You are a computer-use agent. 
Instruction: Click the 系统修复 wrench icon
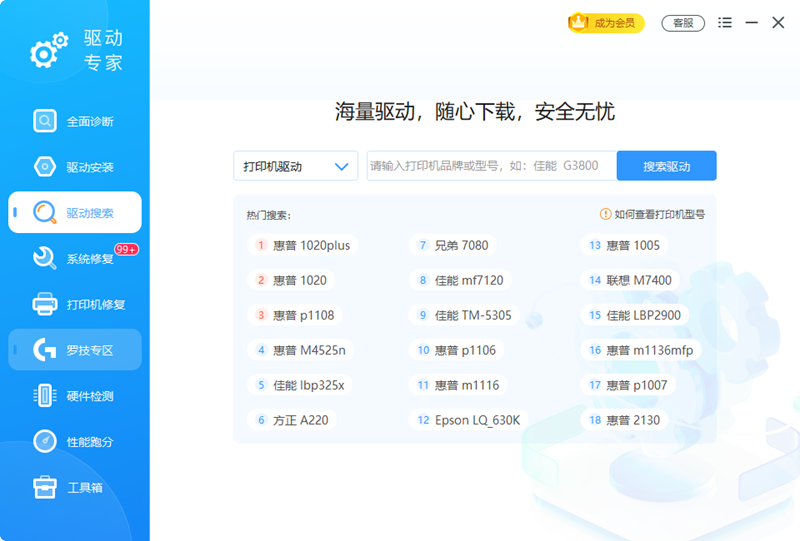click(45, 258)
